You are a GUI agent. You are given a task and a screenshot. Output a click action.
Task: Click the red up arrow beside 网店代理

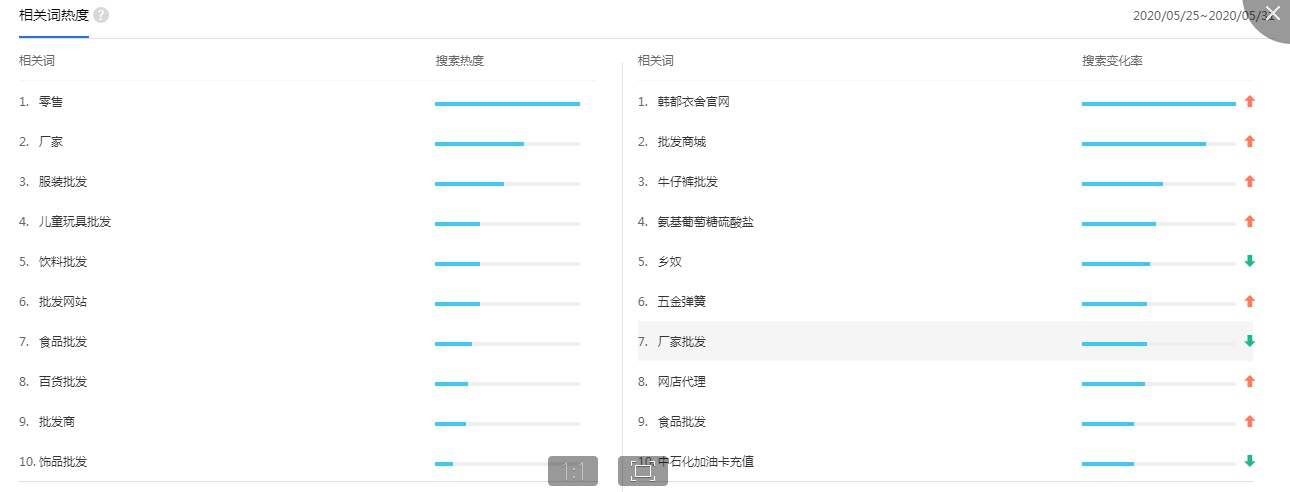click(x=1249, y=382)
